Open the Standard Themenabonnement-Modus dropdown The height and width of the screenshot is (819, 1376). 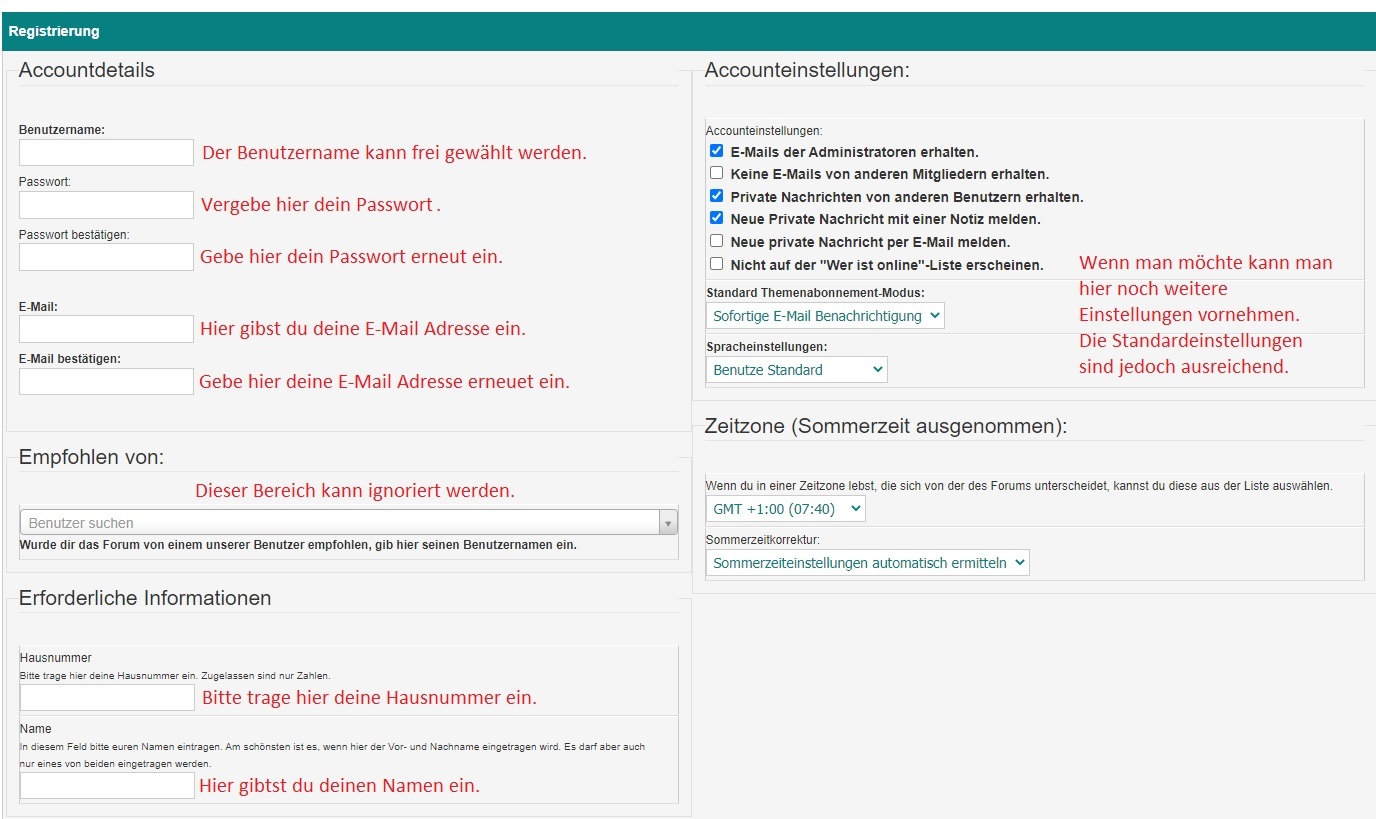[825, 316]
